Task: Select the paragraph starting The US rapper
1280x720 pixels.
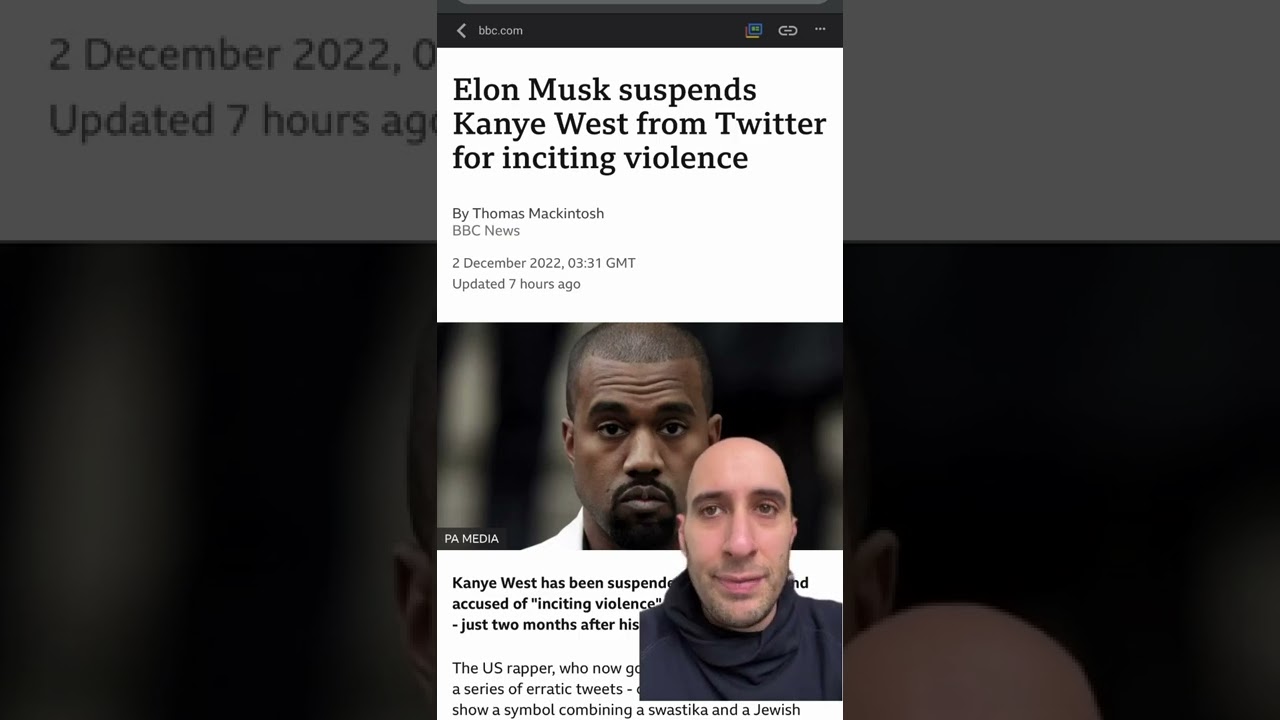Action: [x=545, y=689]
